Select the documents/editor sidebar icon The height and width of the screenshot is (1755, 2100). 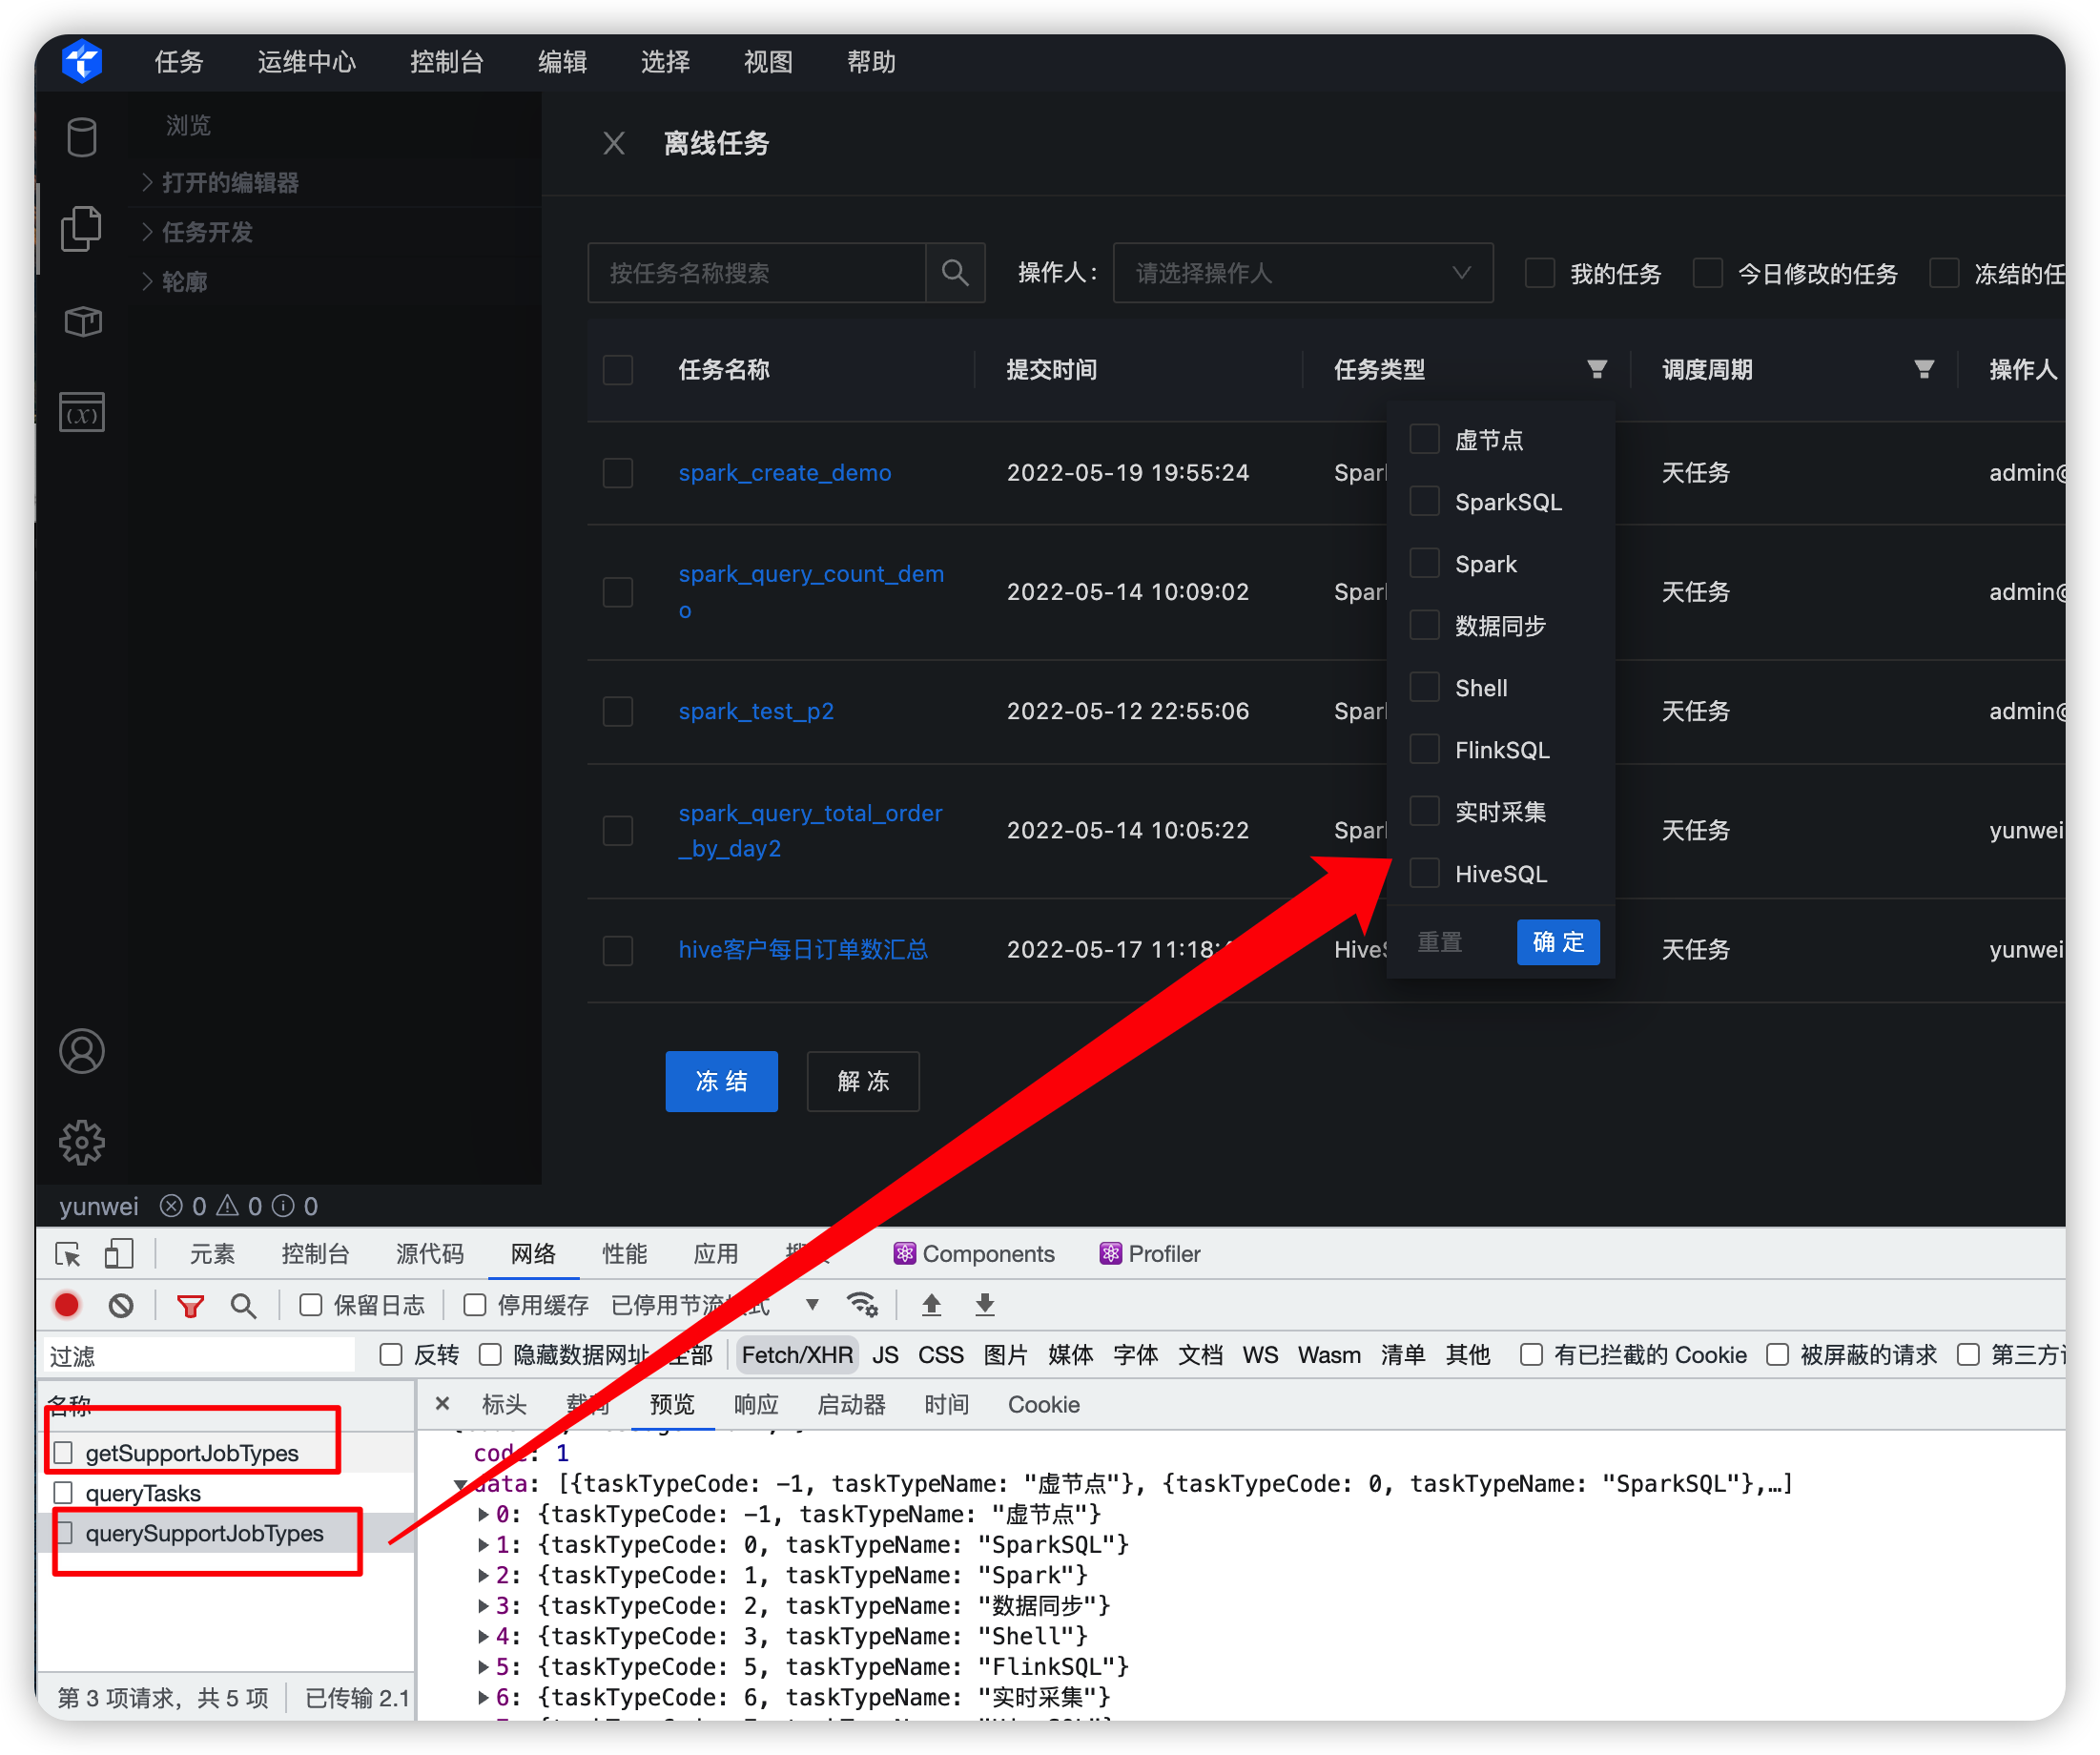coord(81,228)
